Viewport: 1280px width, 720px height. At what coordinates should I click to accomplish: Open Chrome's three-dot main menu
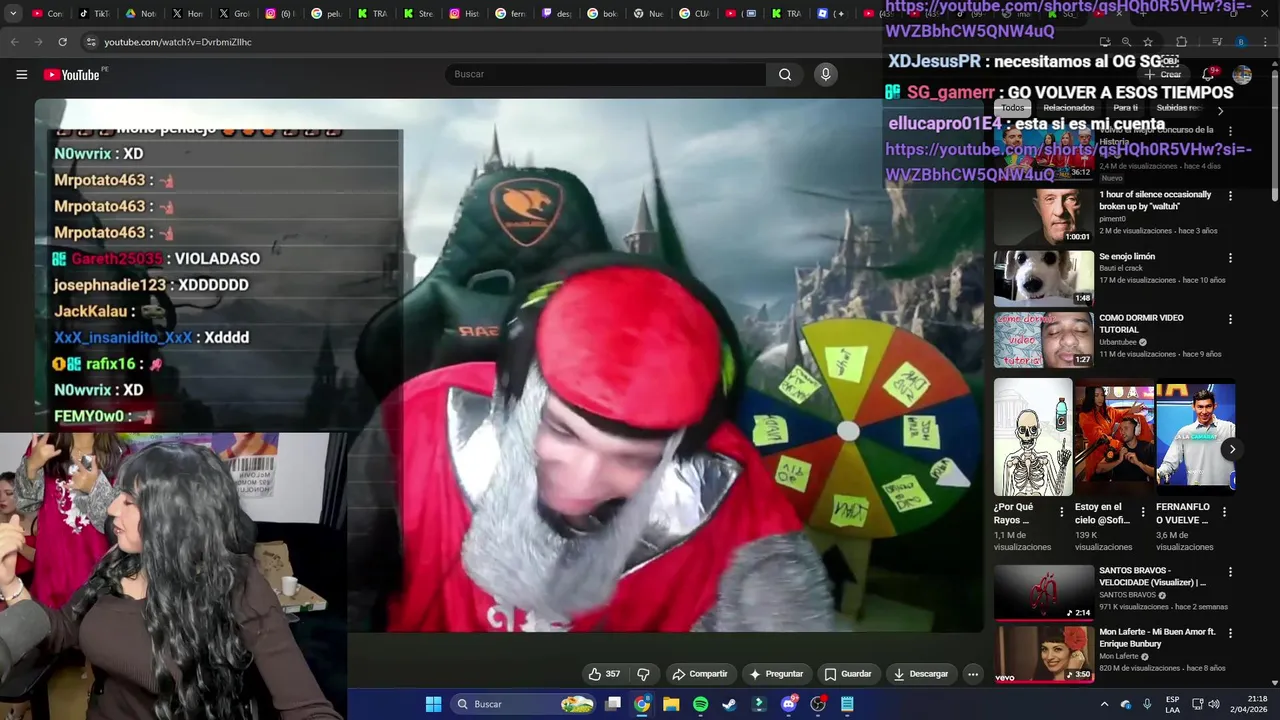click(1263, 42)
